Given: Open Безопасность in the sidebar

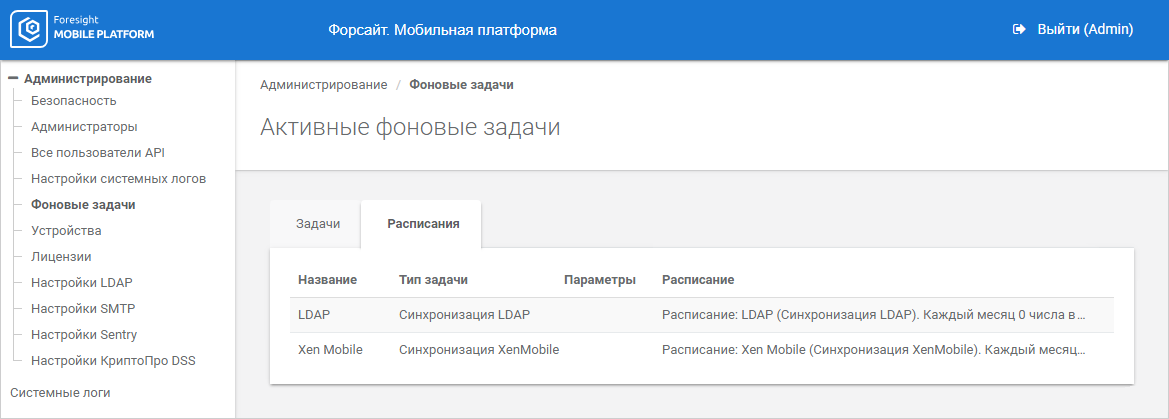Looking at the screenshot, I should point(74,101).
